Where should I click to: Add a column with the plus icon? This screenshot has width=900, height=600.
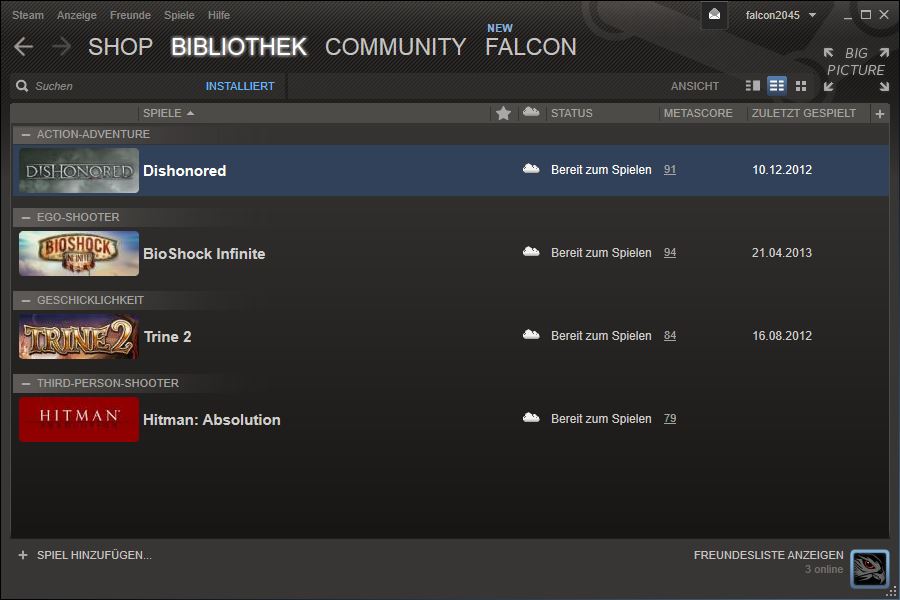(x=880, y=114)
